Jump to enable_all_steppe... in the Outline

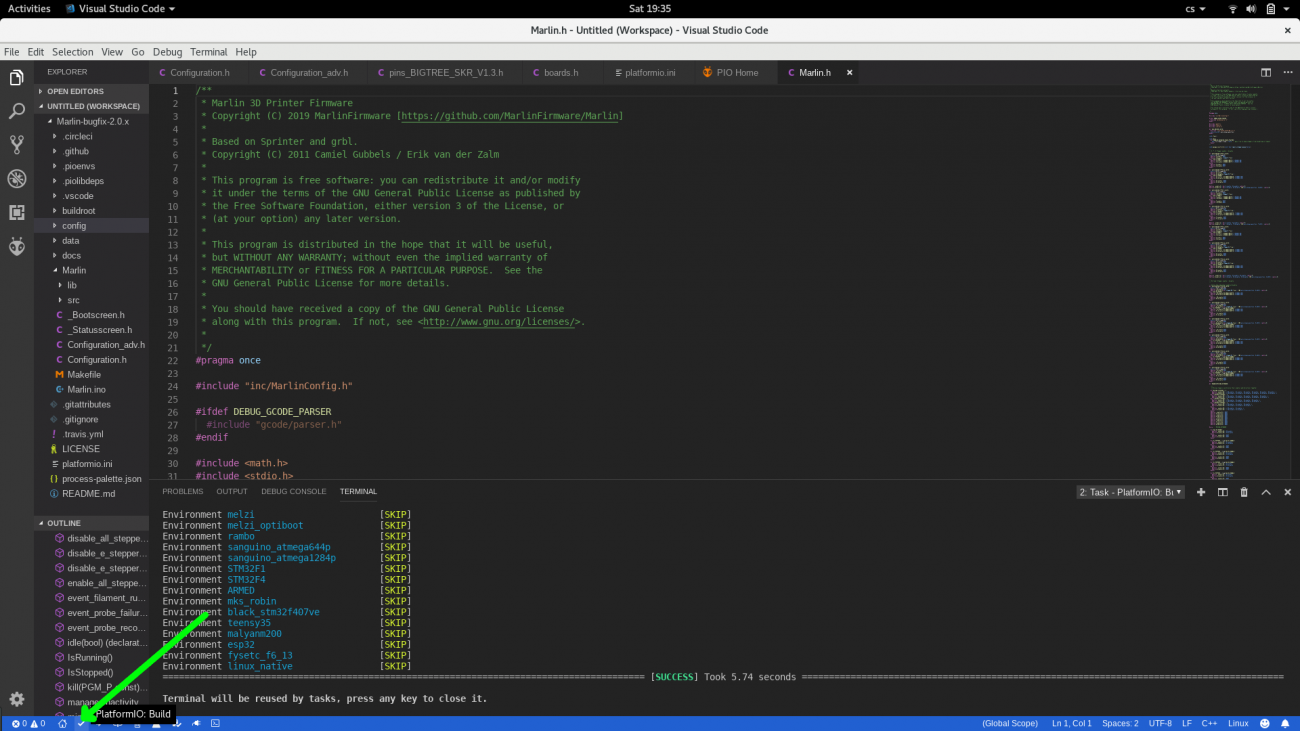point(91,583)
